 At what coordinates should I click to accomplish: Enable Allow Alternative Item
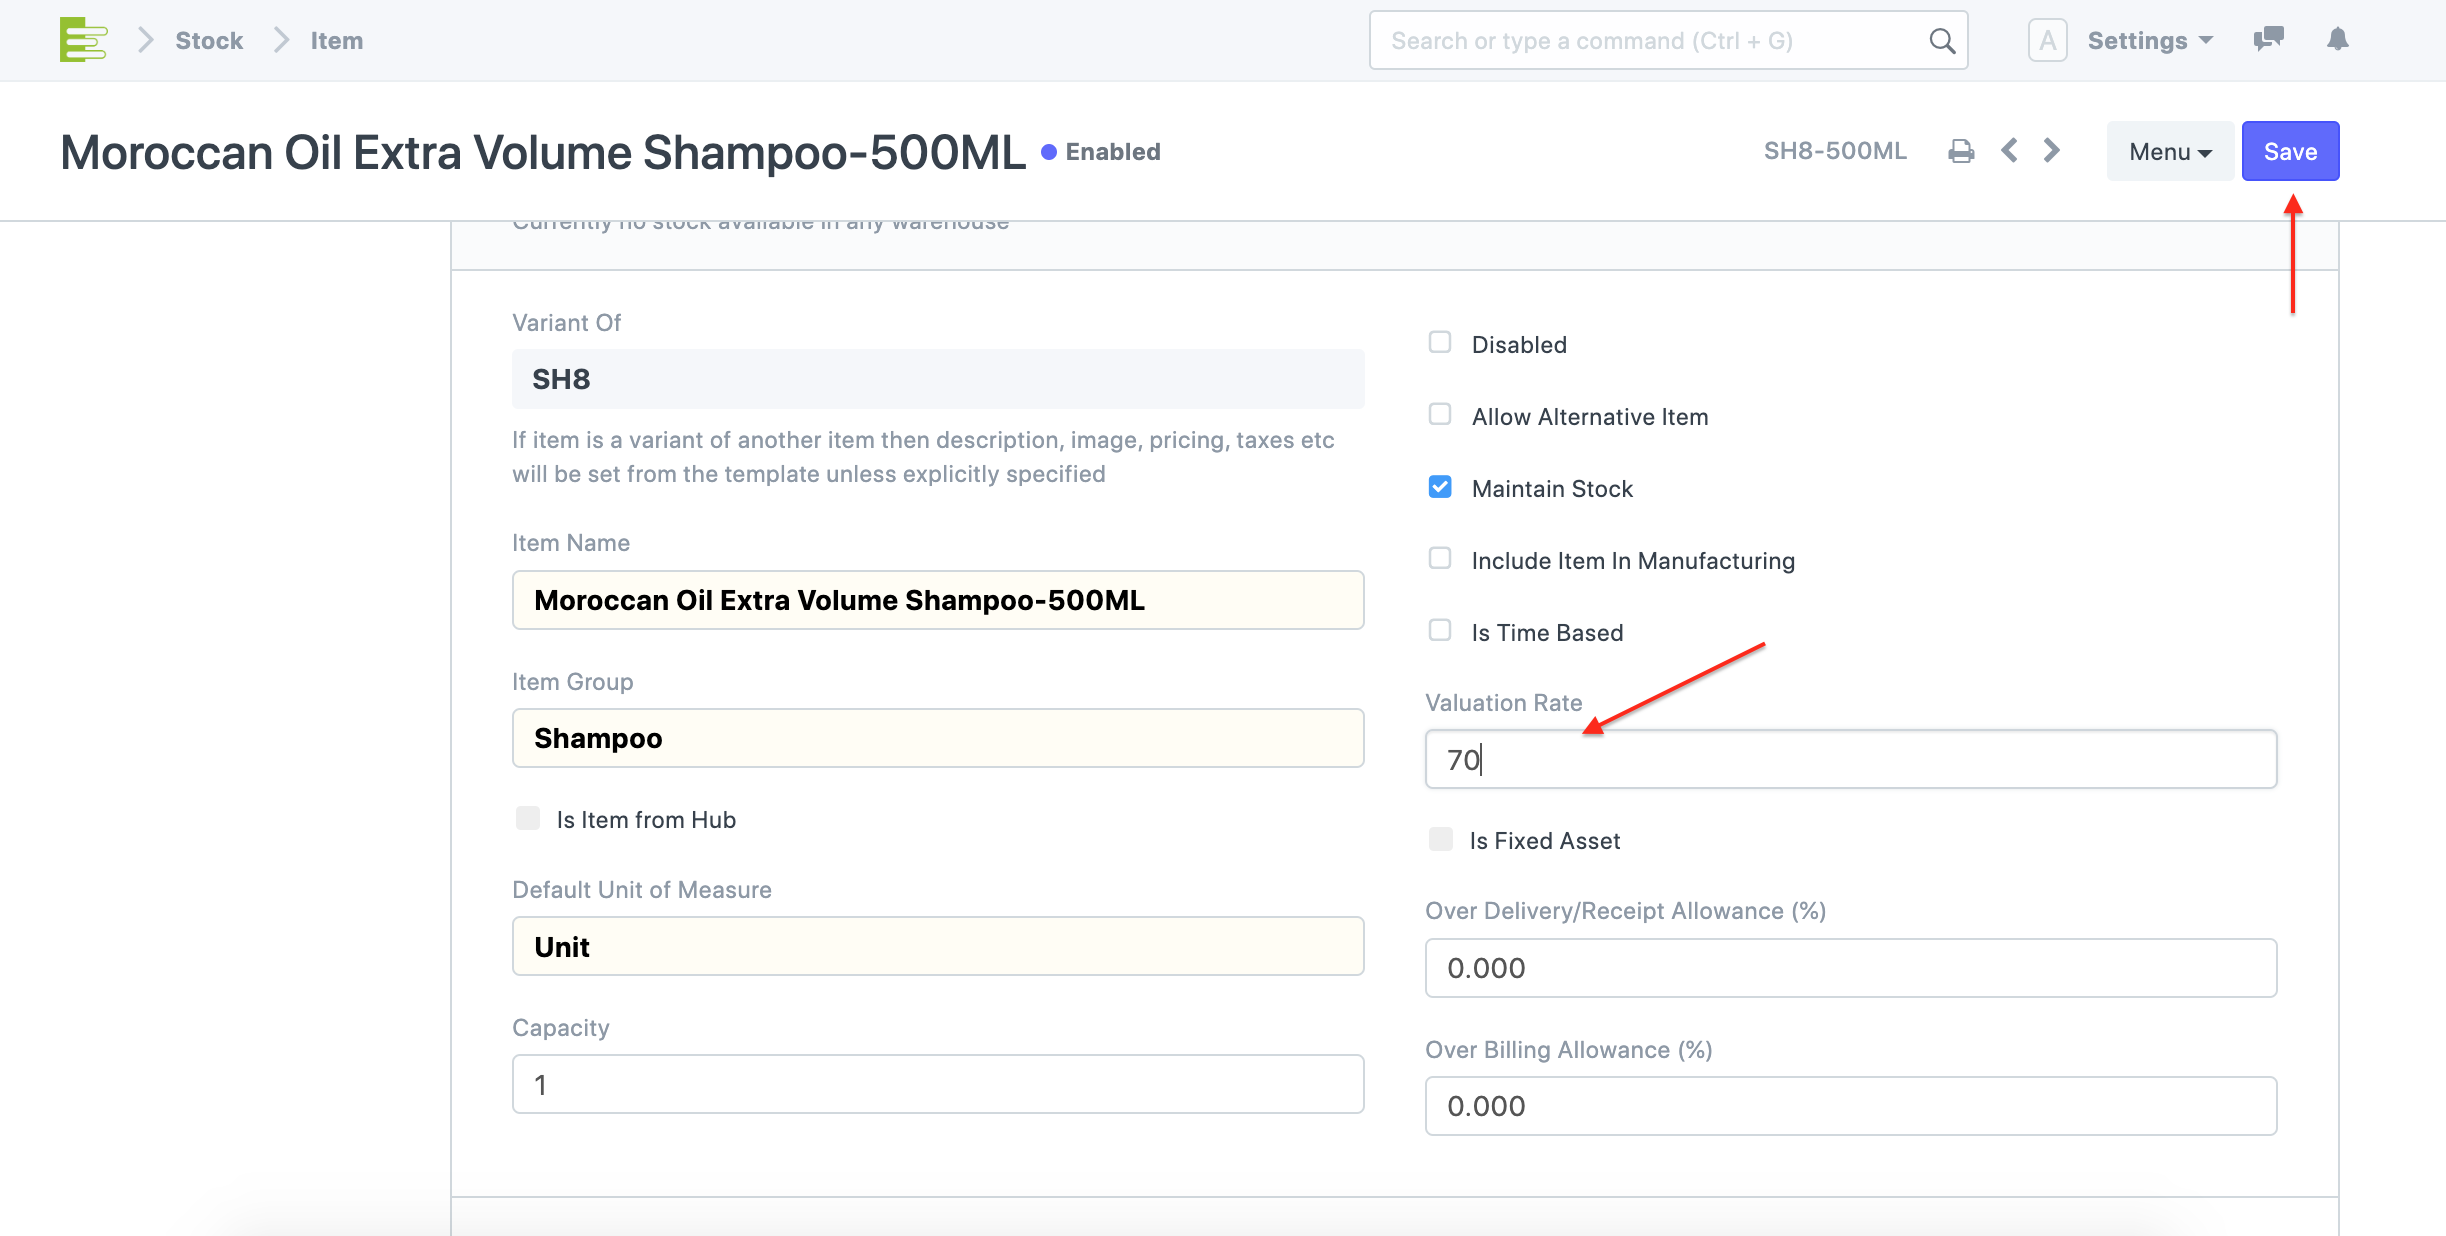point(1440,415)
